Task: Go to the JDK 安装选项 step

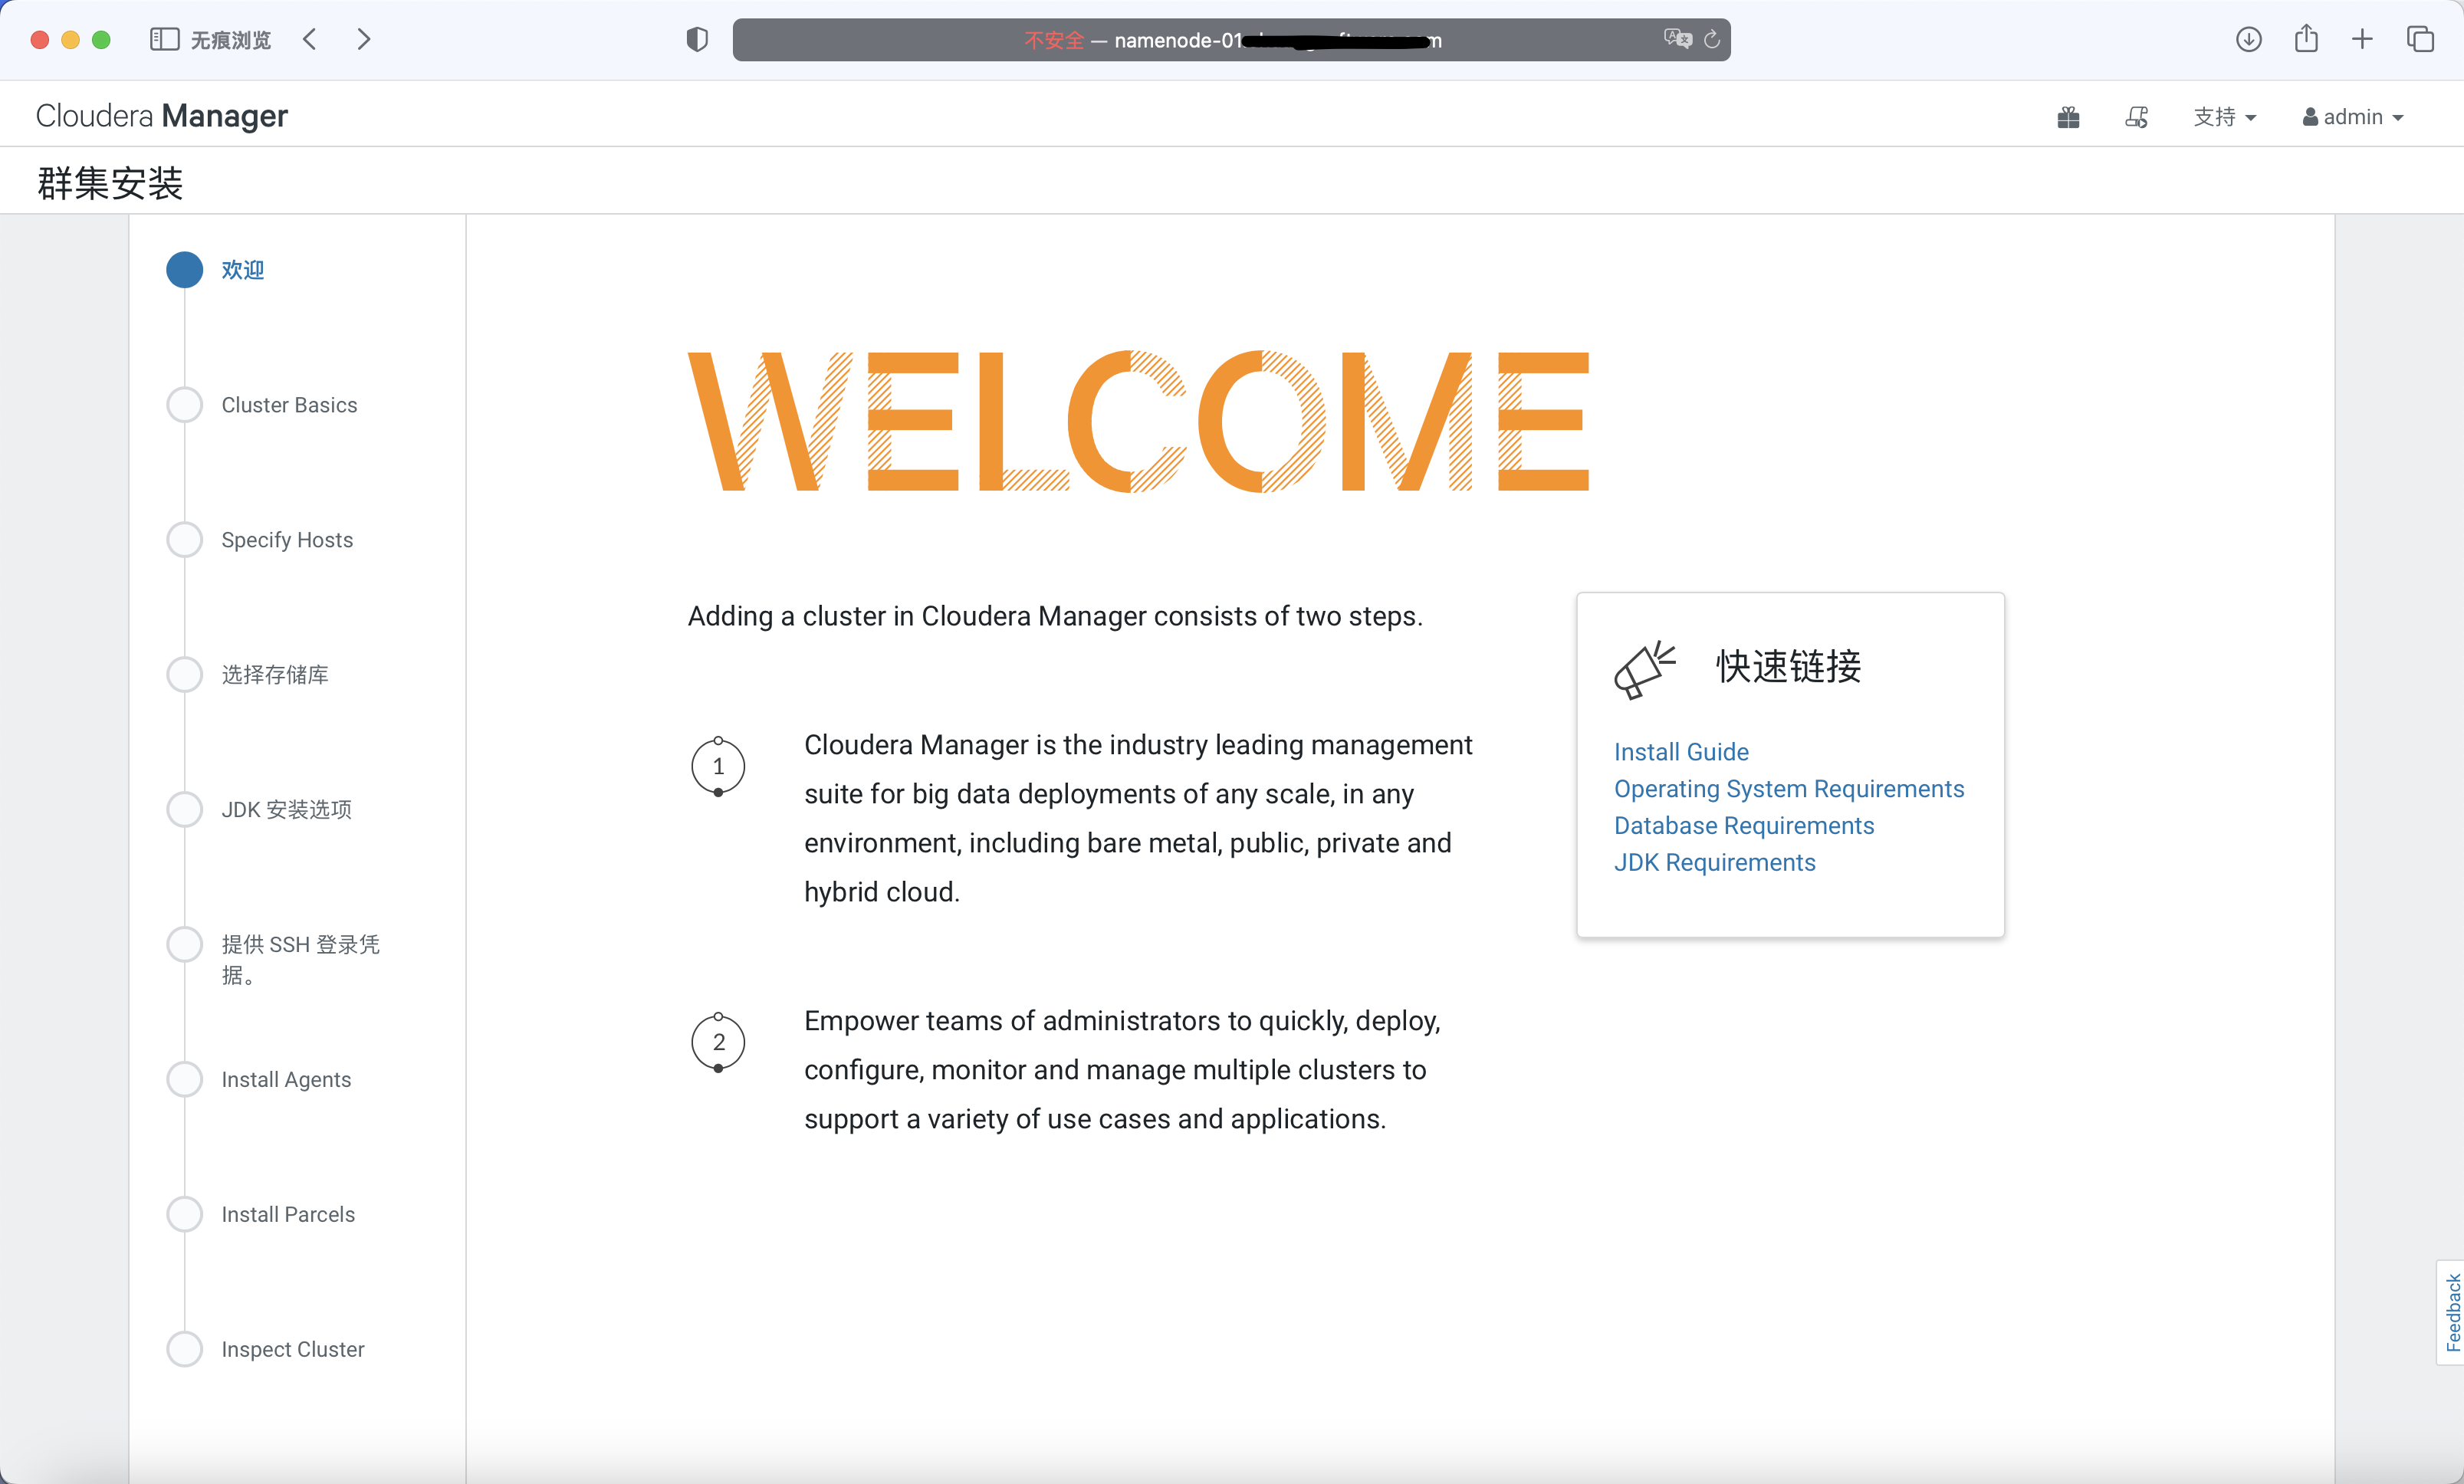Action: pos(286,809)
